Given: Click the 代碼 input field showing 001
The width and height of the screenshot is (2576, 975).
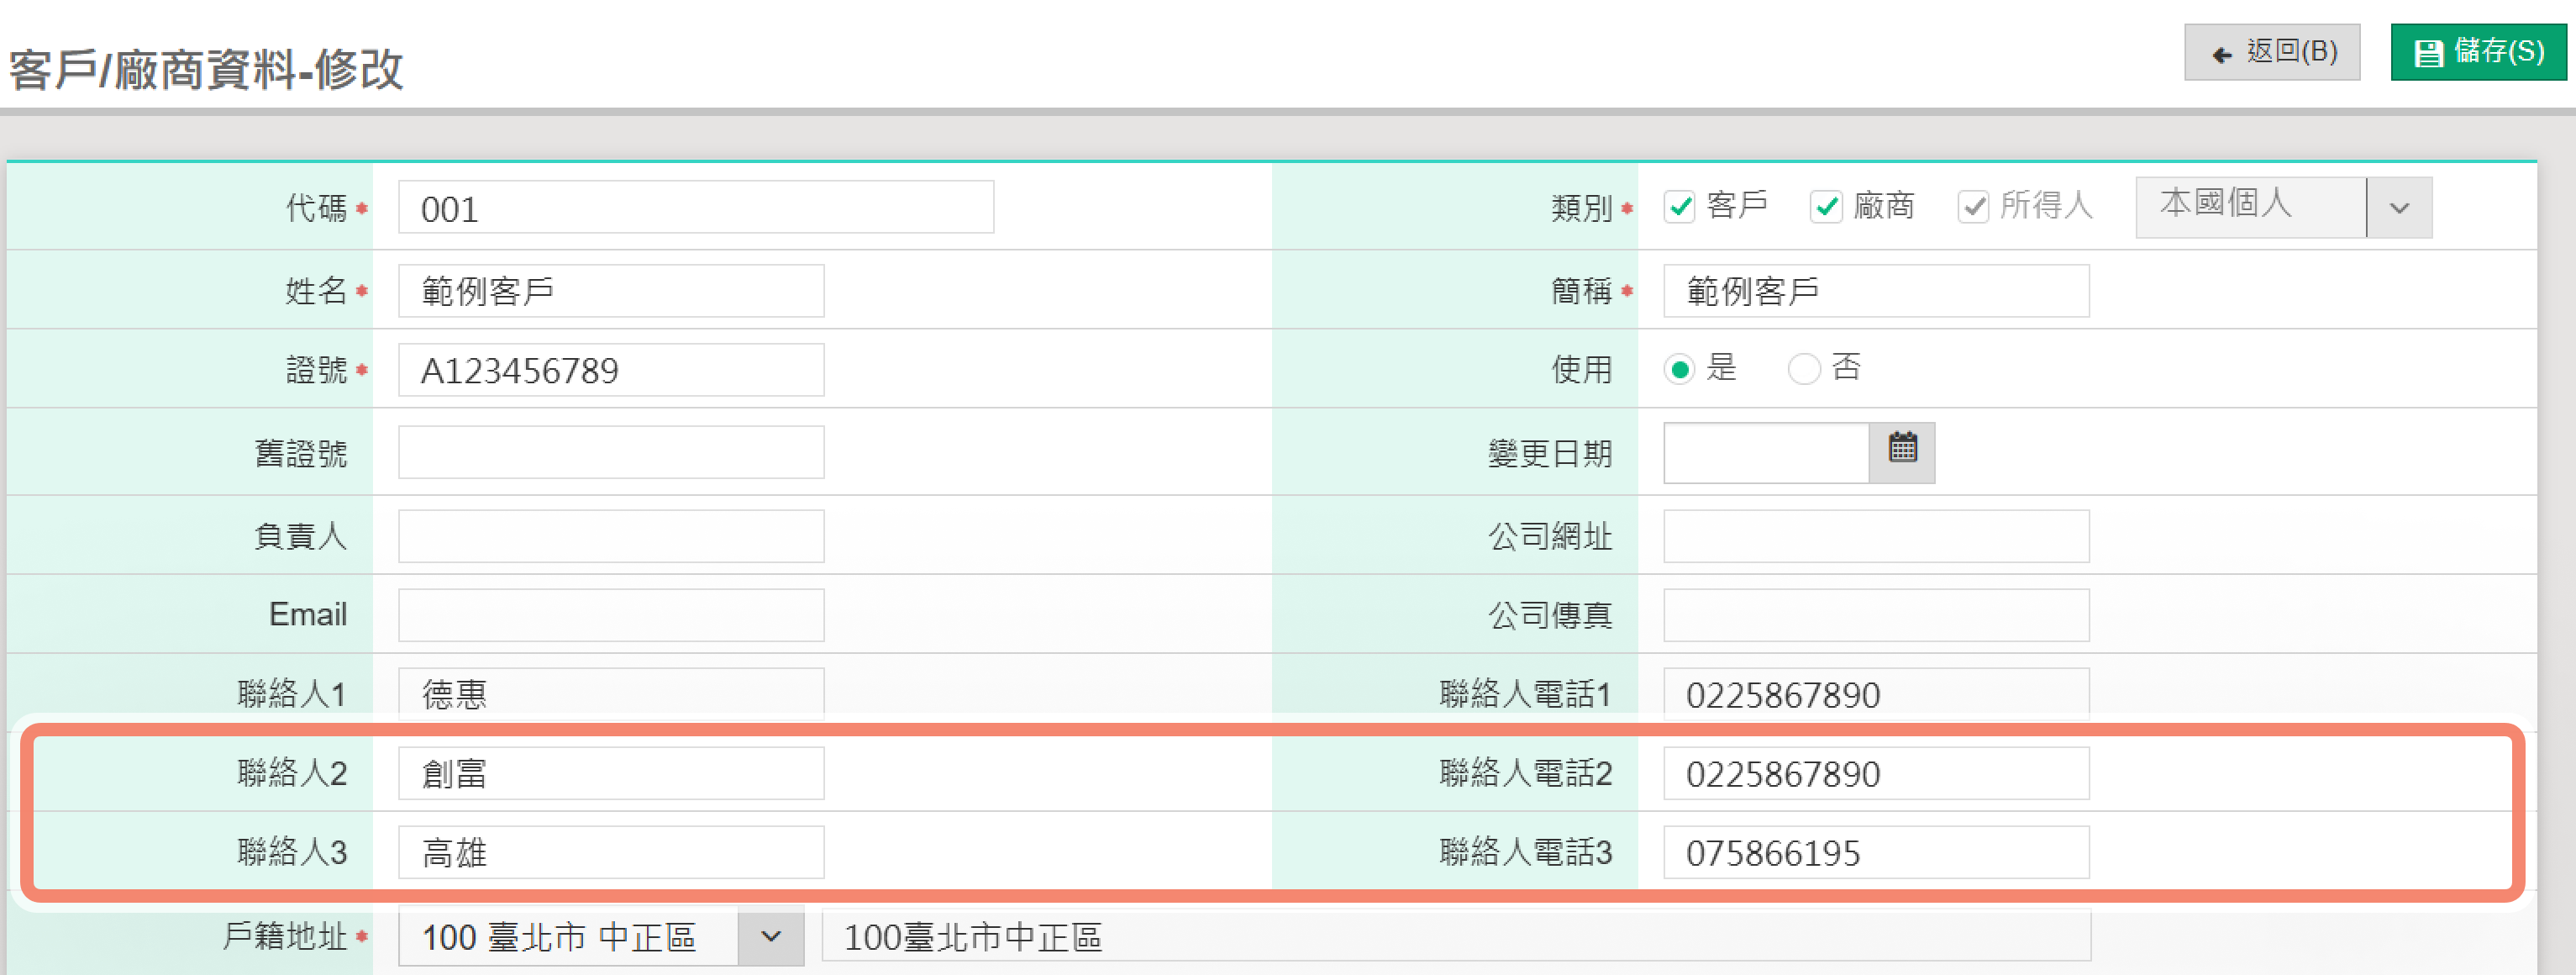Looking at the screenshot, I should tap(695, 208).
